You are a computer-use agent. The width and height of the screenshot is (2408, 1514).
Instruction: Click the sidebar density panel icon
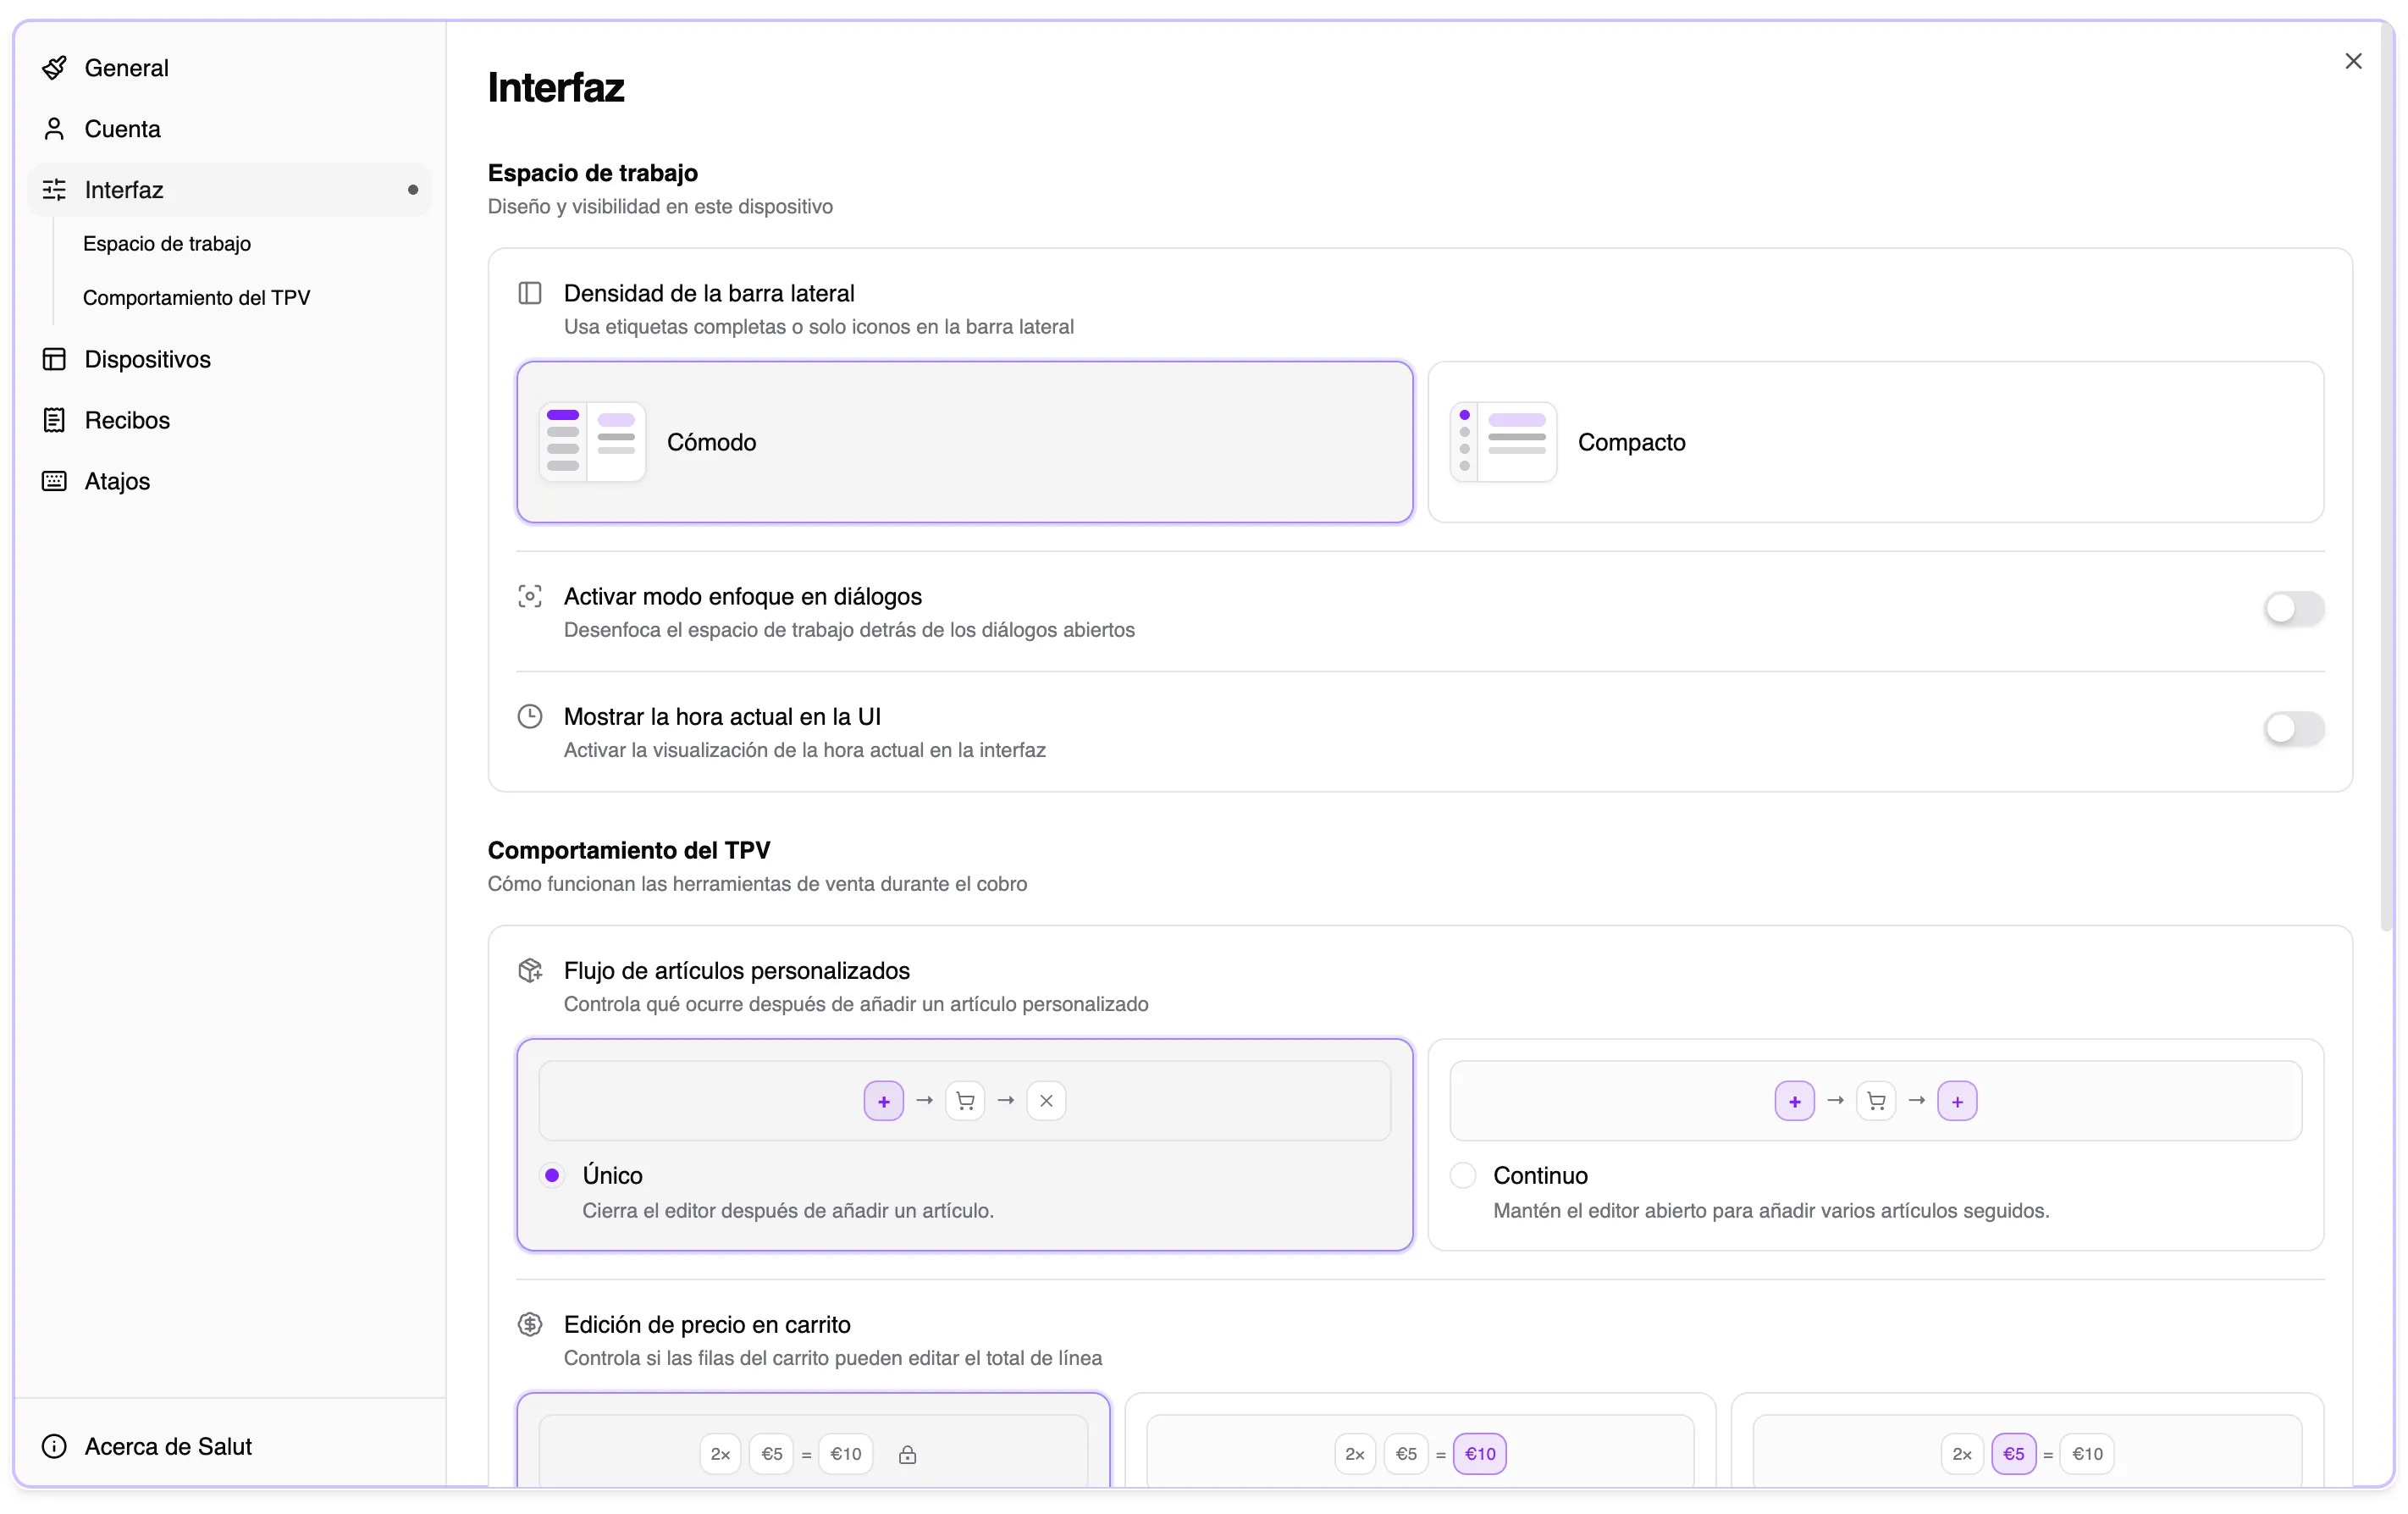530,293
